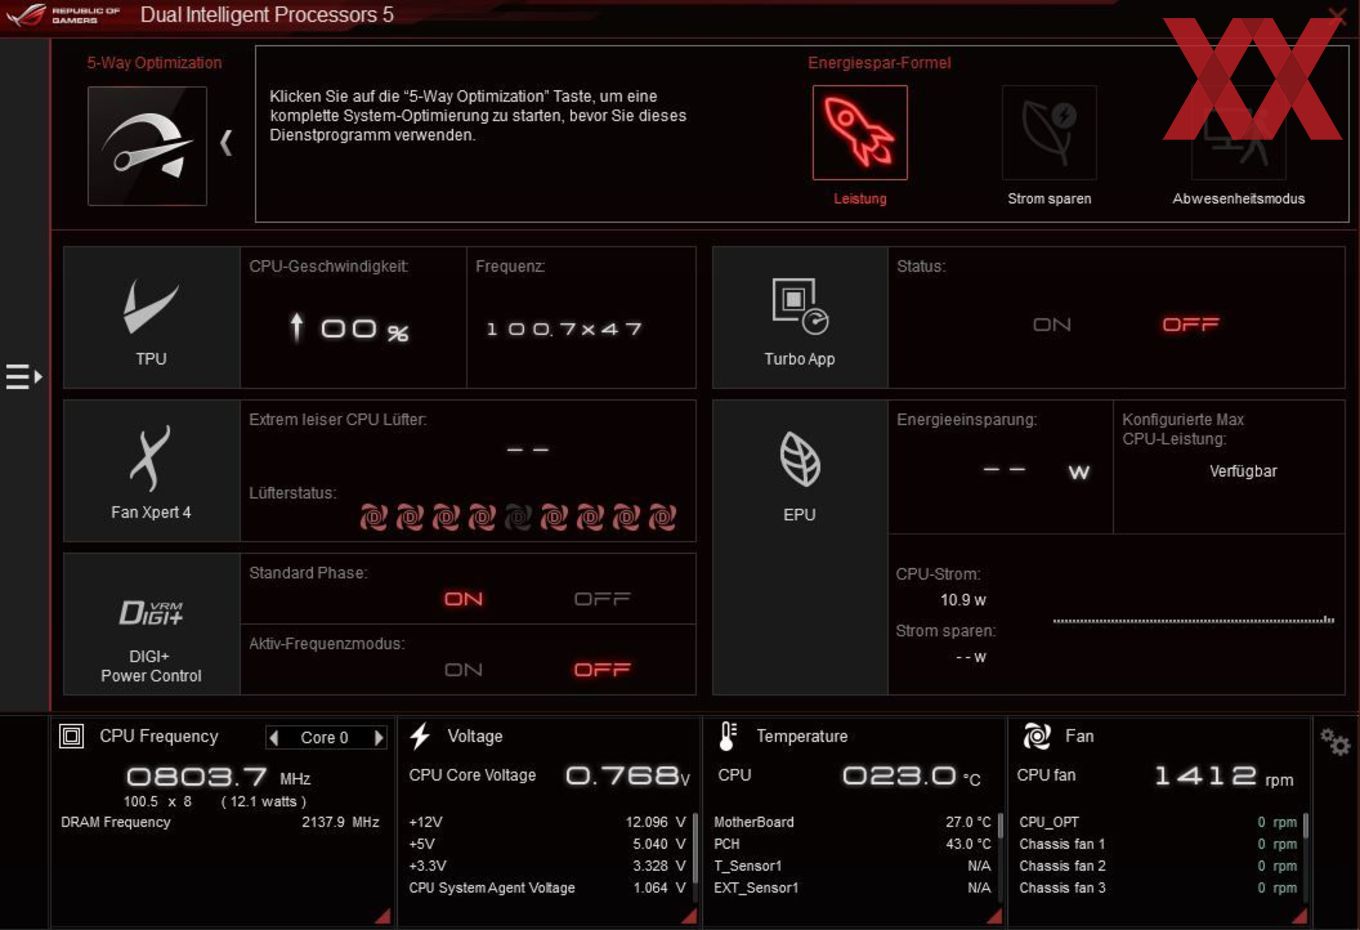Screen dimensions: 1360x930
Task: Turn Turbo App status ON
Action: pos(1052,325)
